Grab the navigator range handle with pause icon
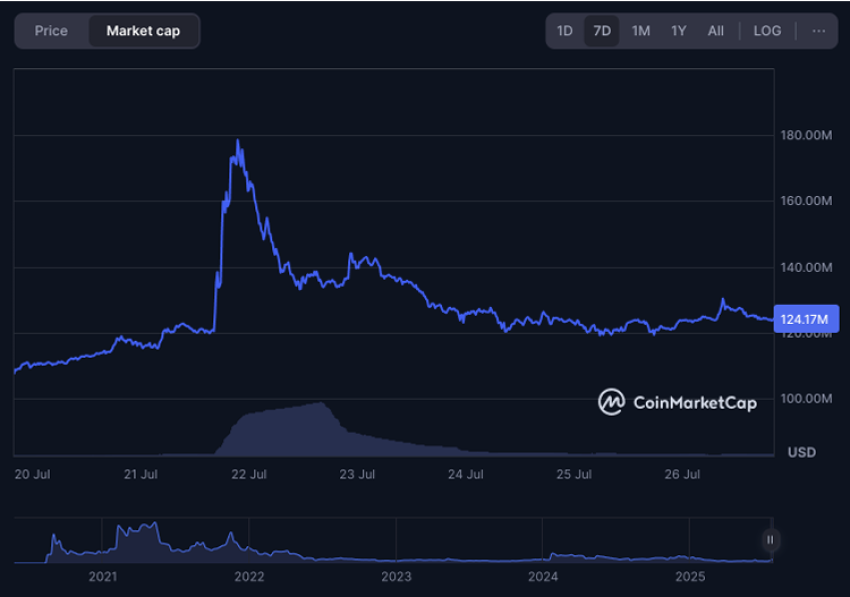Screen dimensions: 850x597 click(770, 540)
